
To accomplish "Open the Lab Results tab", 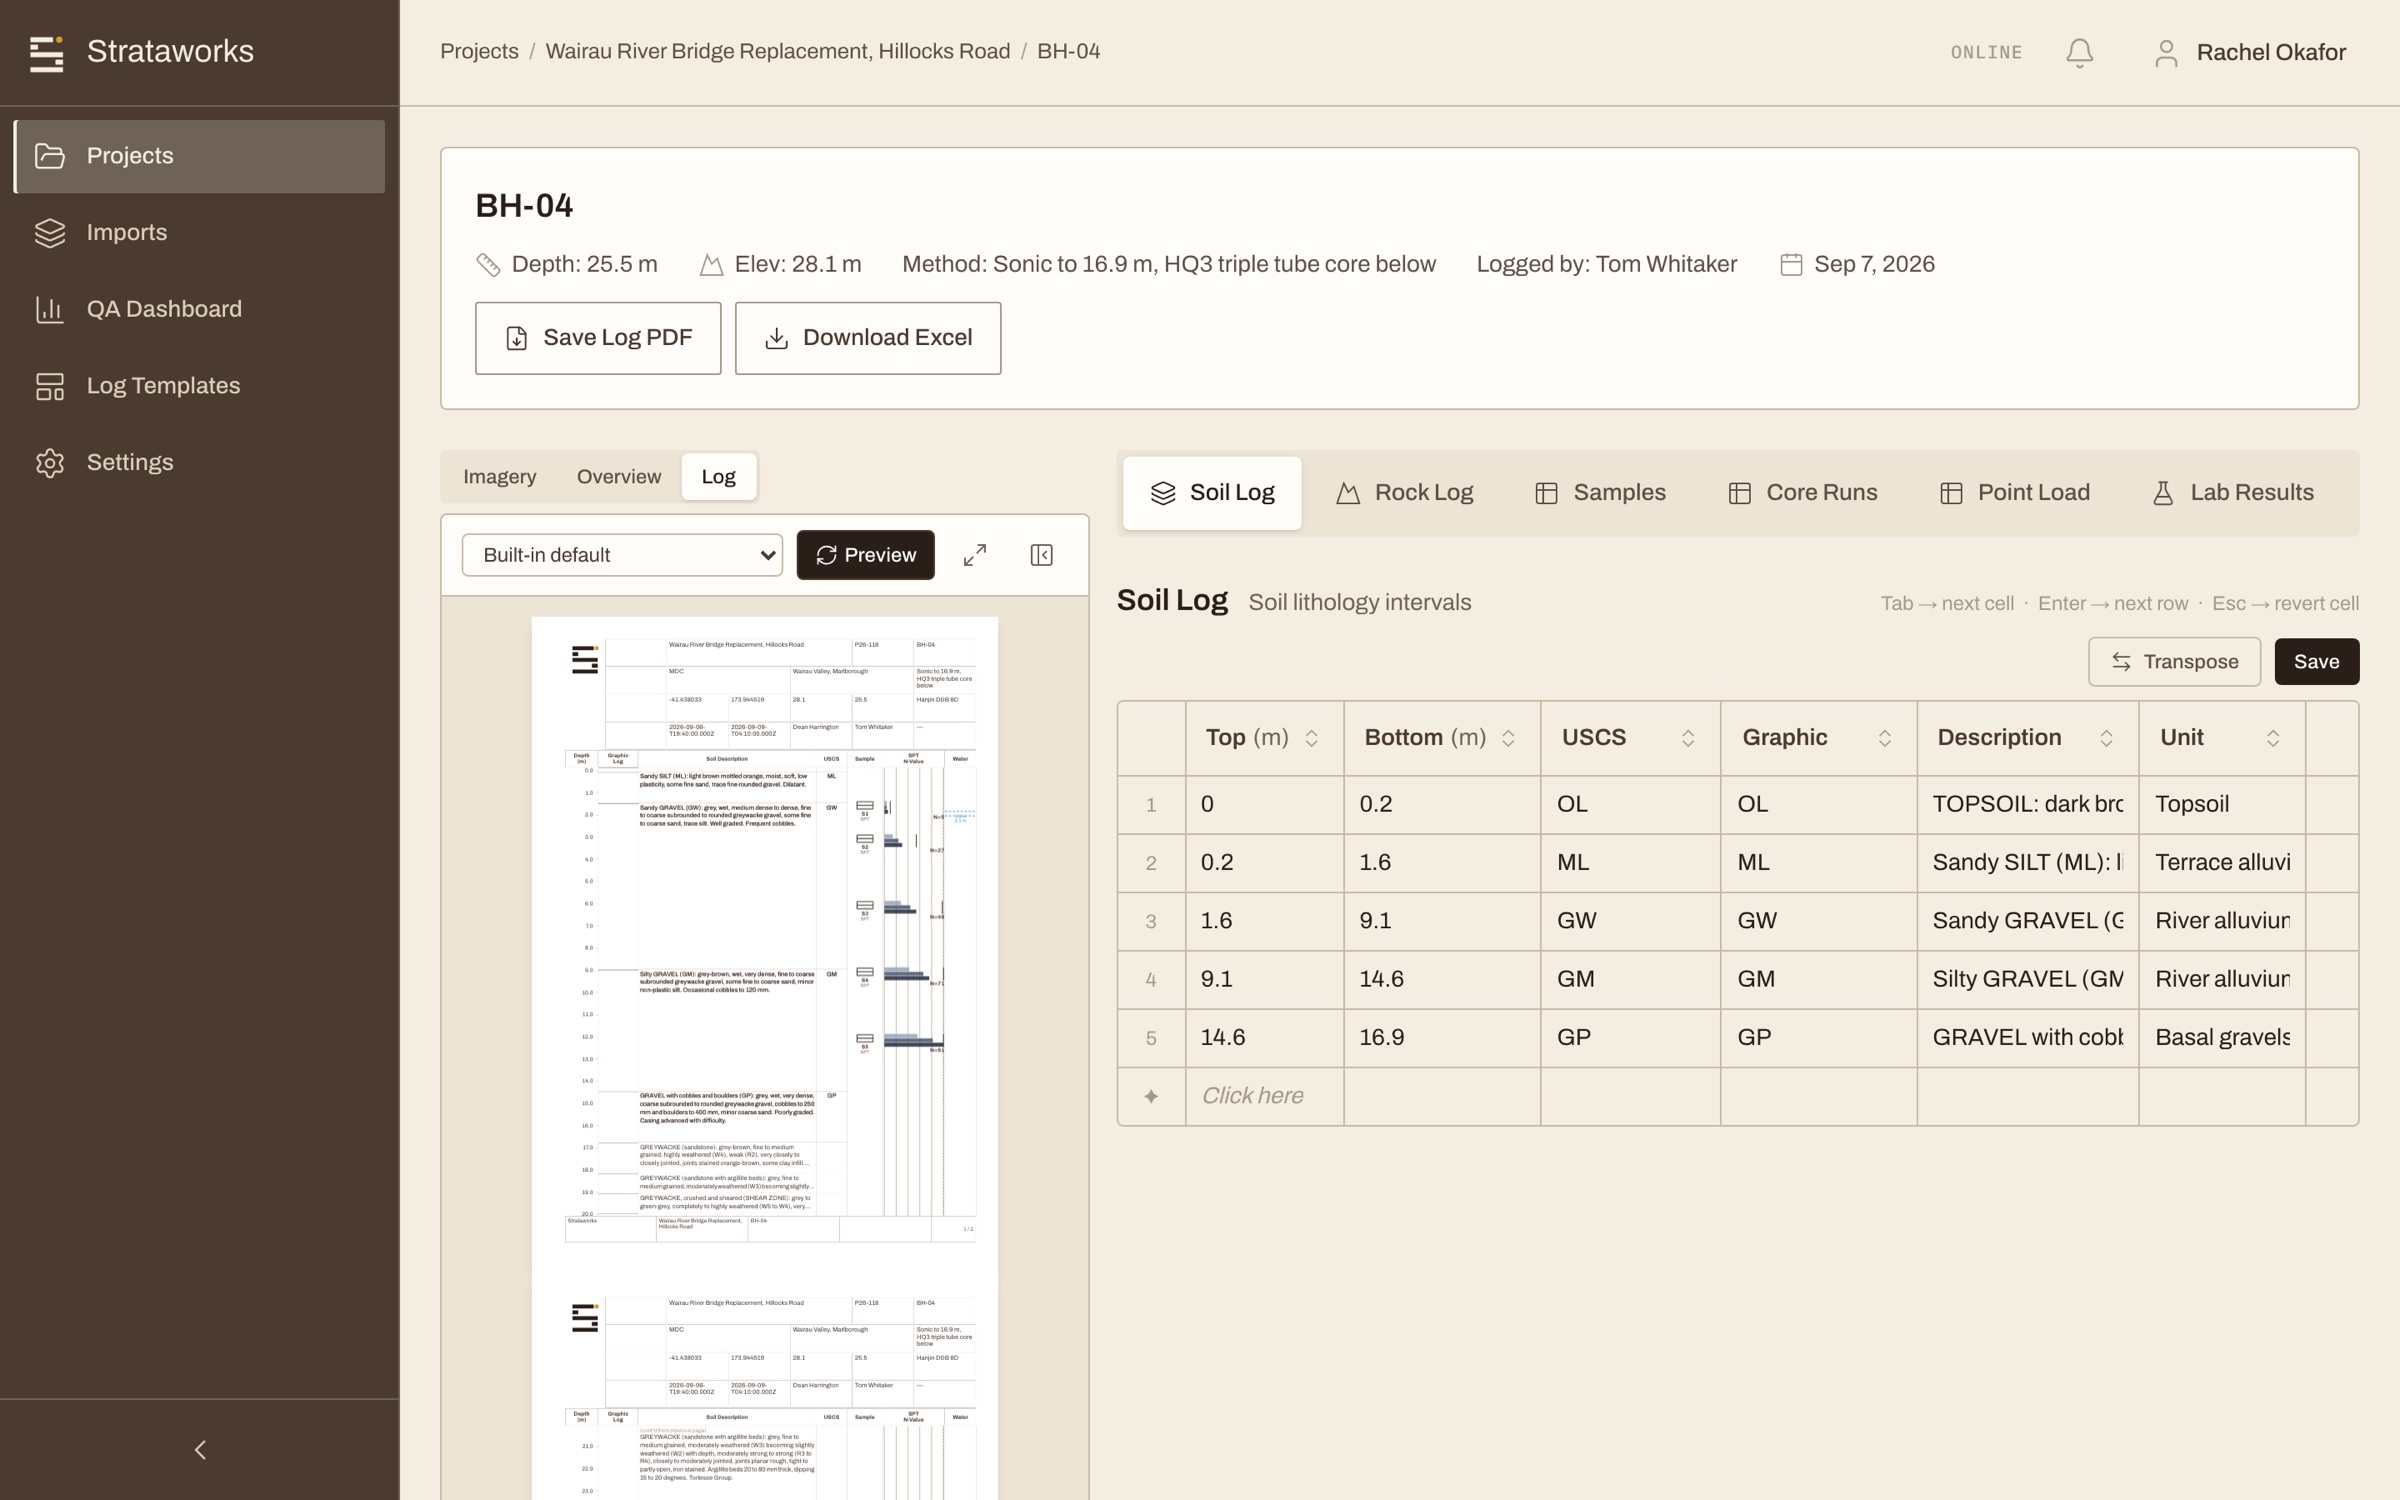I will [2232, 493].
